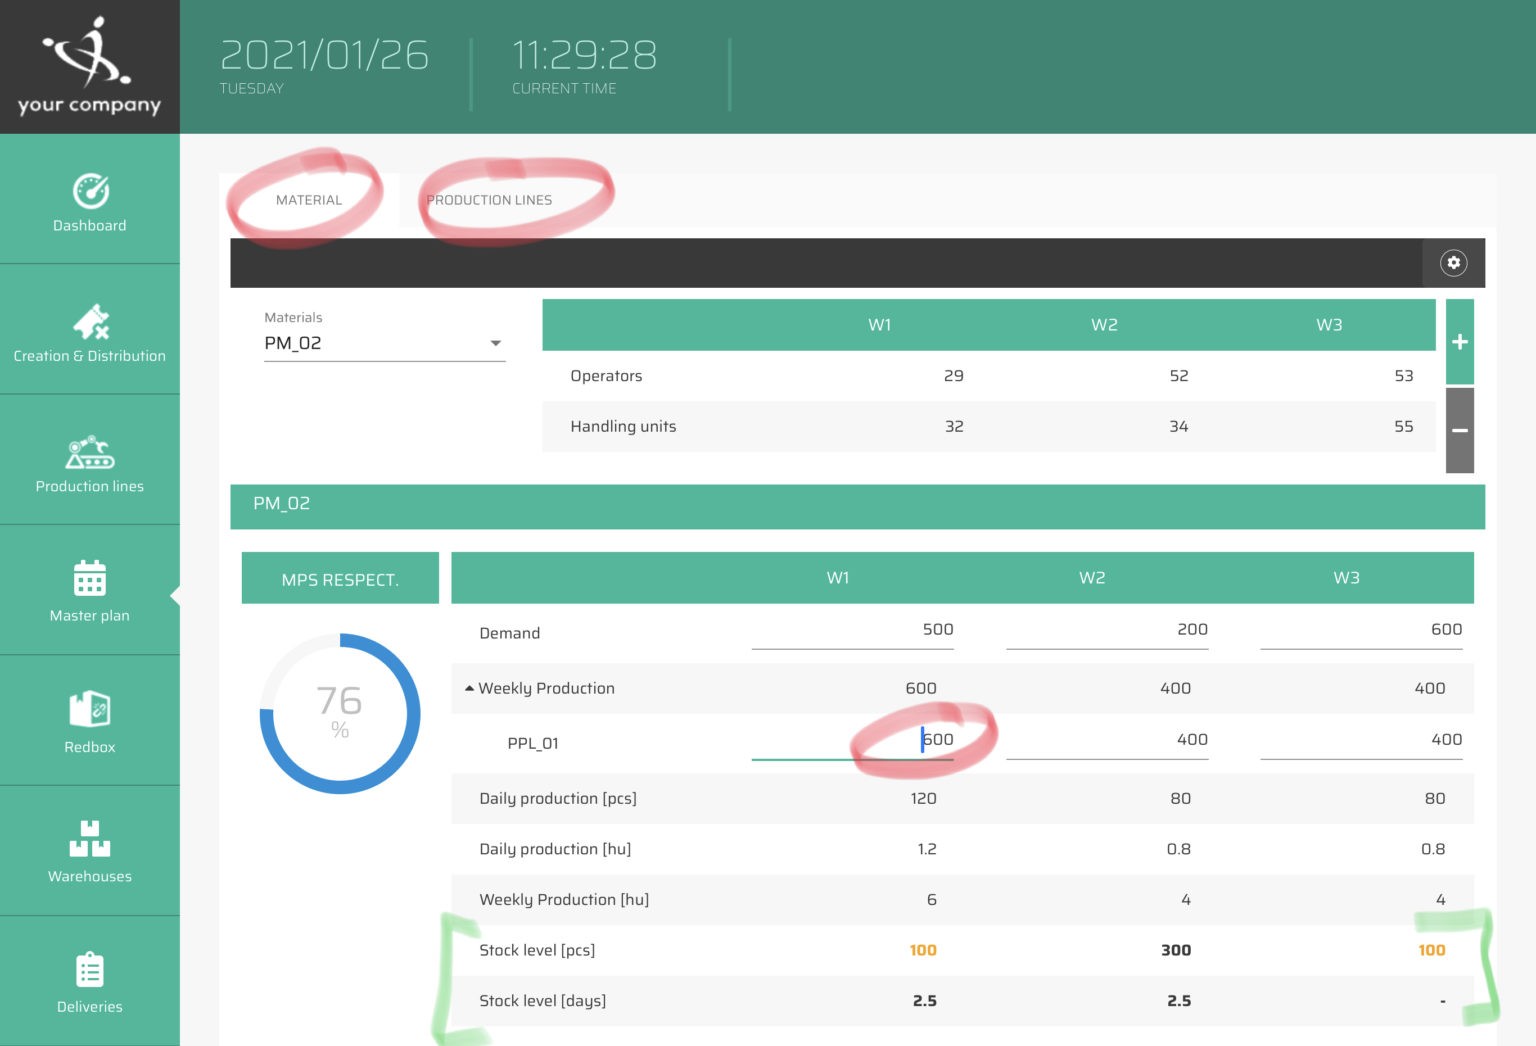Click the 76% progress ring
The width and height of the screenshot is (1536, 1046).
(x=340, y=712)
